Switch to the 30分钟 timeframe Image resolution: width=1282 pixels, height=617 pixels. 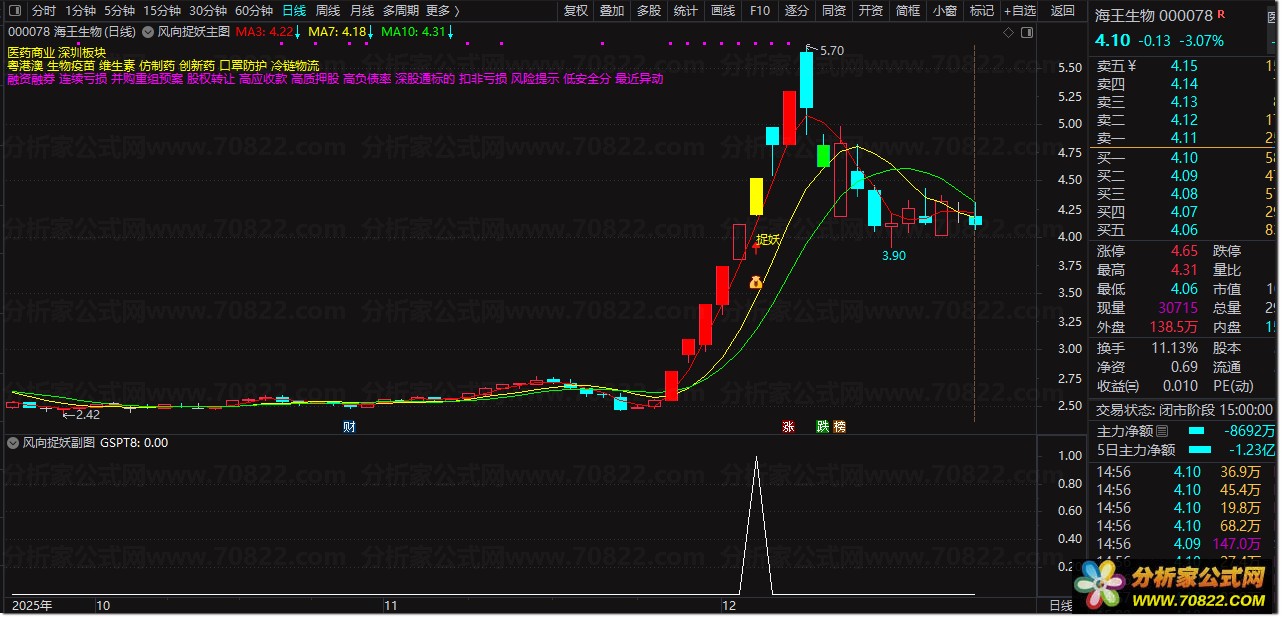click(x=208, y=11)
